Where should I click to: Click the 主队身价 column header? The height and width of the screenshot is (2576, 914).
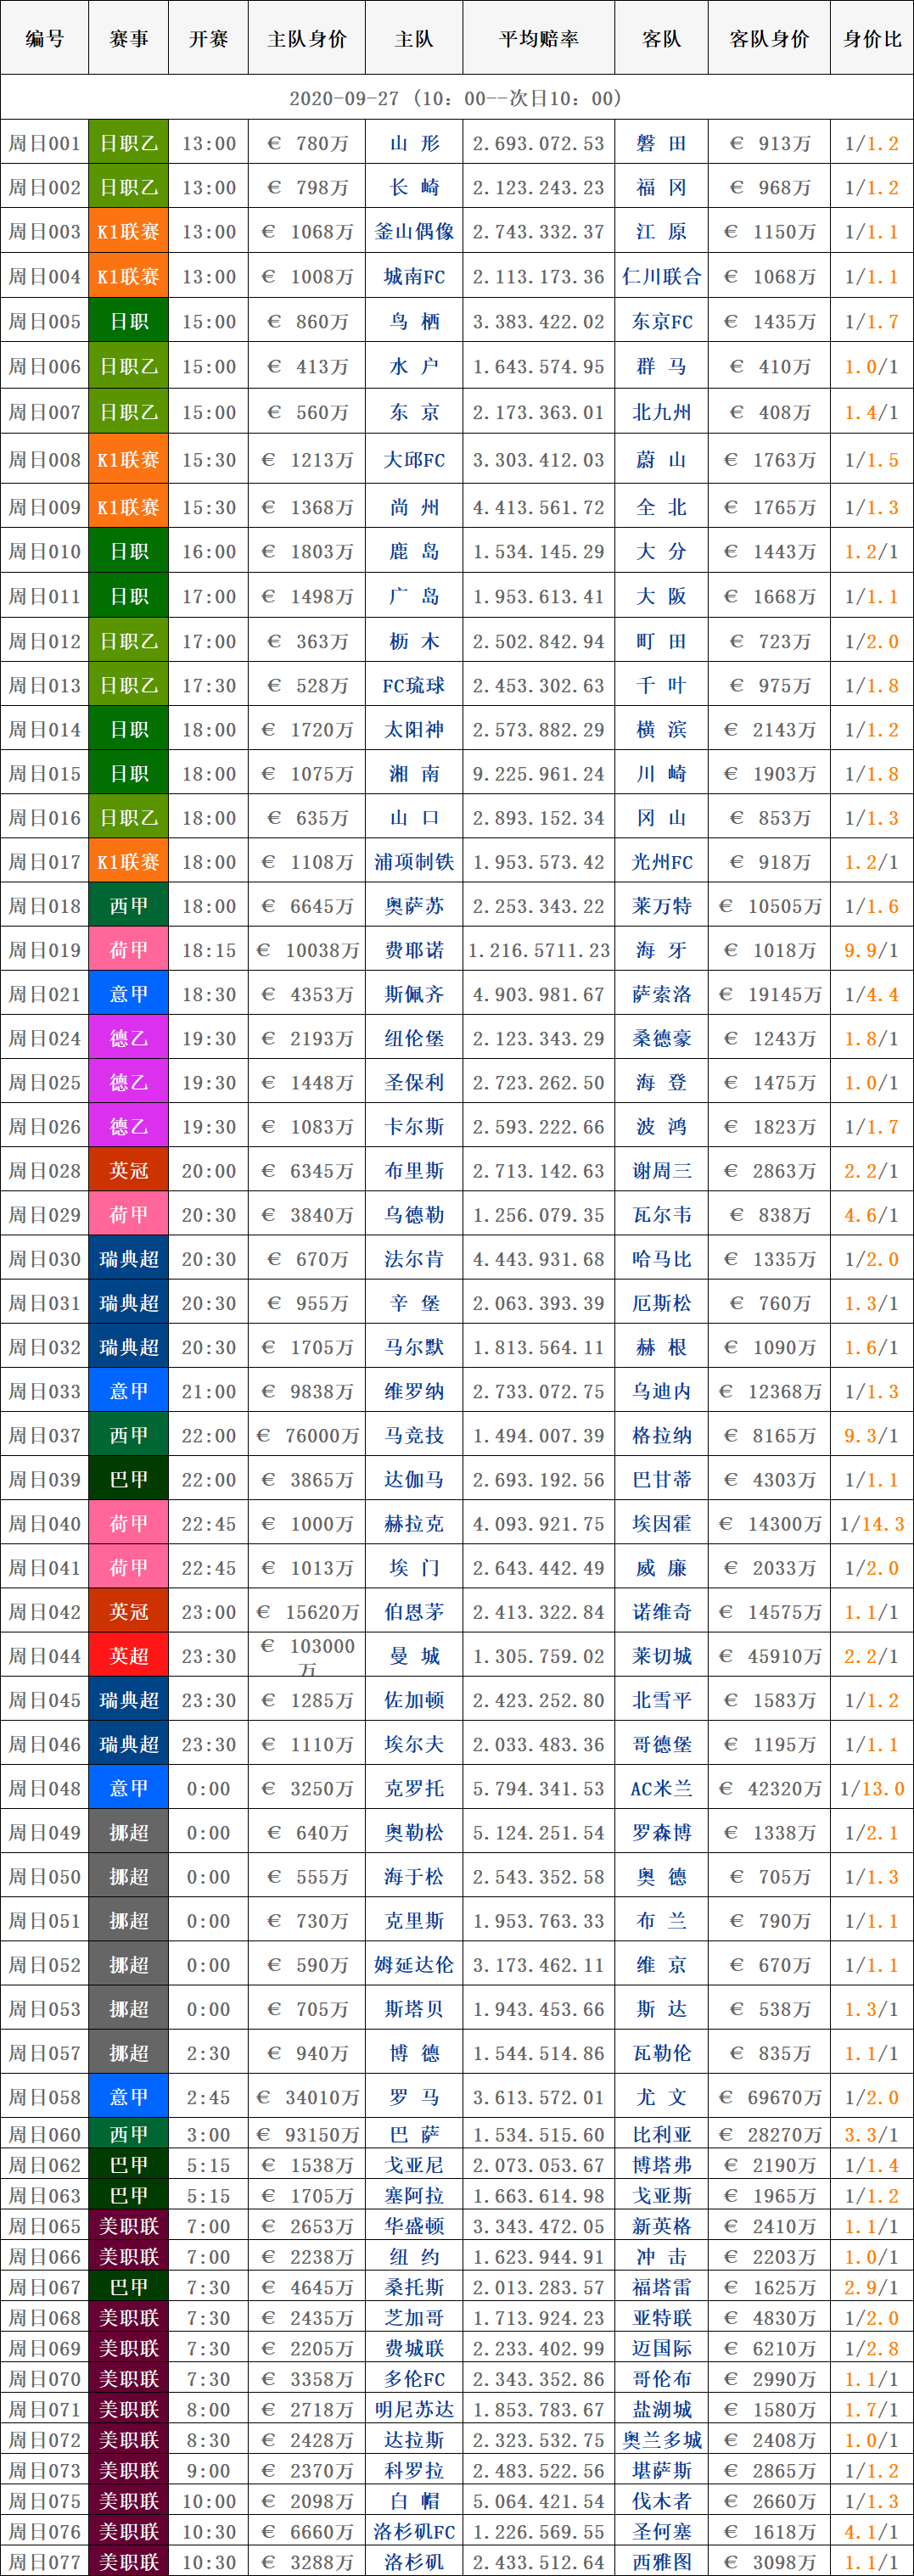pos(307,38)
